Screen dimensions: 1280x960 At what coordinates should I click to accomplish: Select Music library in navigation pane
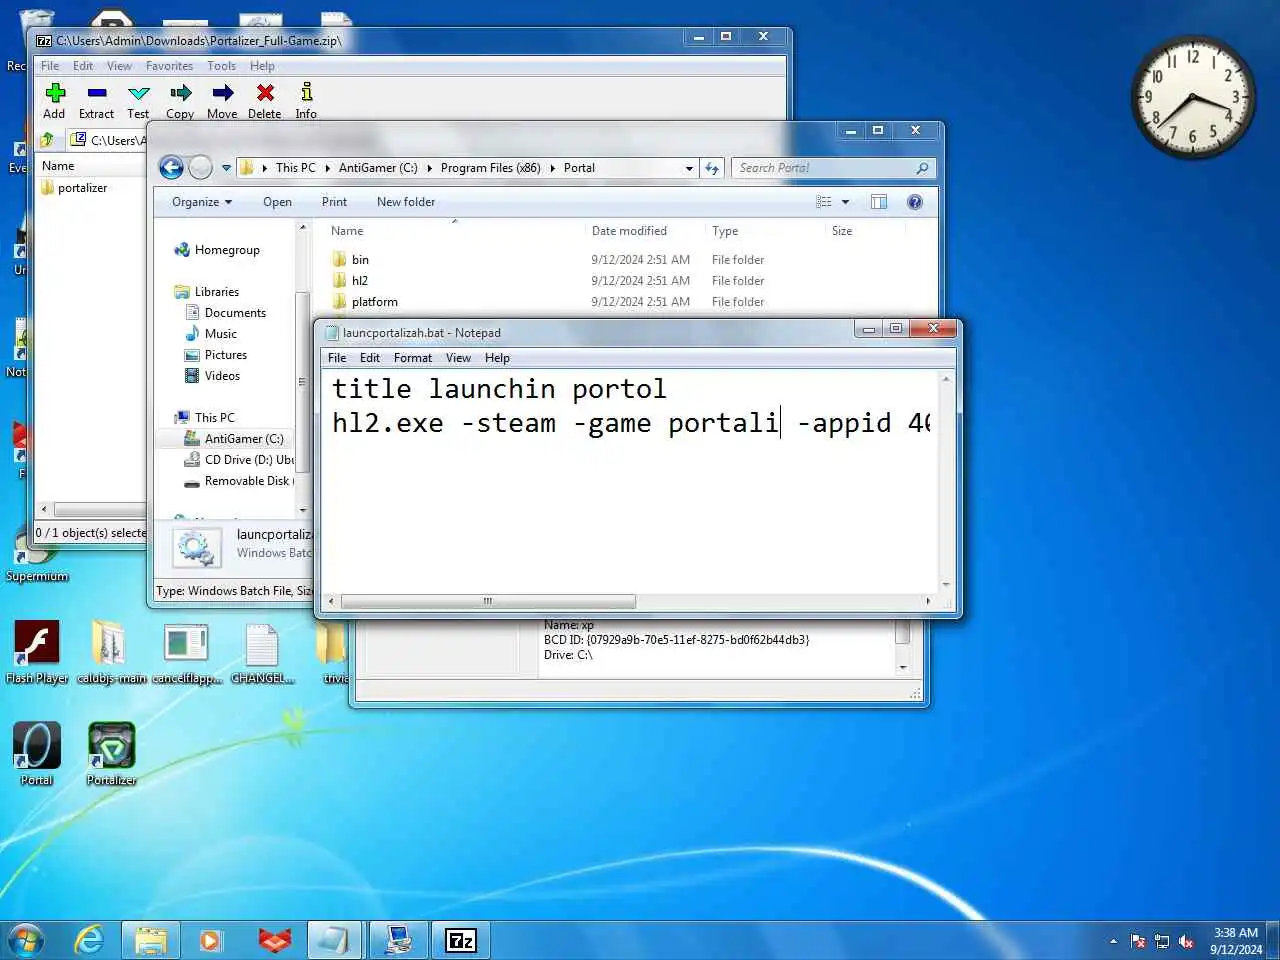pos(211,334)
